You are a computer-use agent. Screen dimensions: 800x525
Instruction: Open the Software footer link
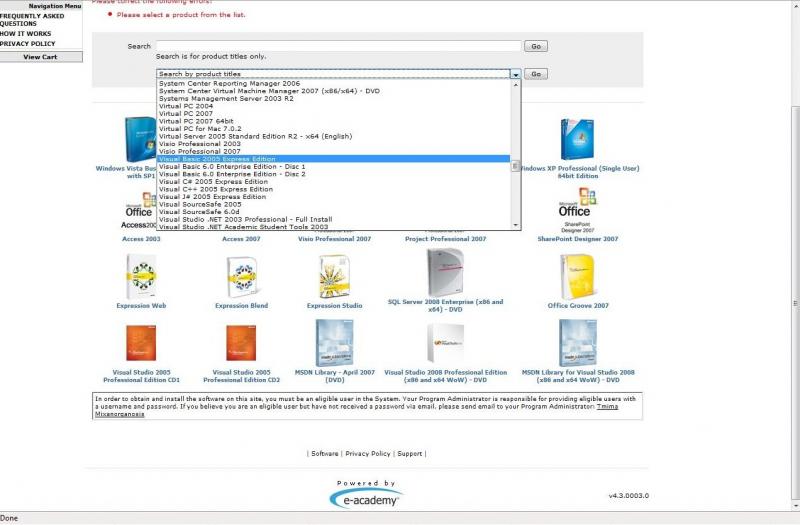tap(324, 453)
